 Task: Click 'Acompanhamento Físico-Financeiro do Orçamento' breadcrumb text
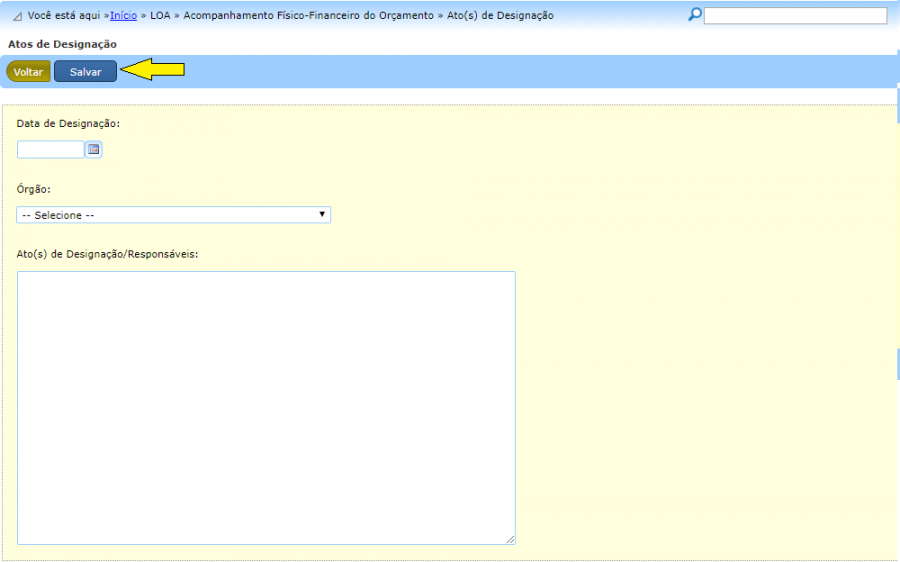[x=308, y=15]
